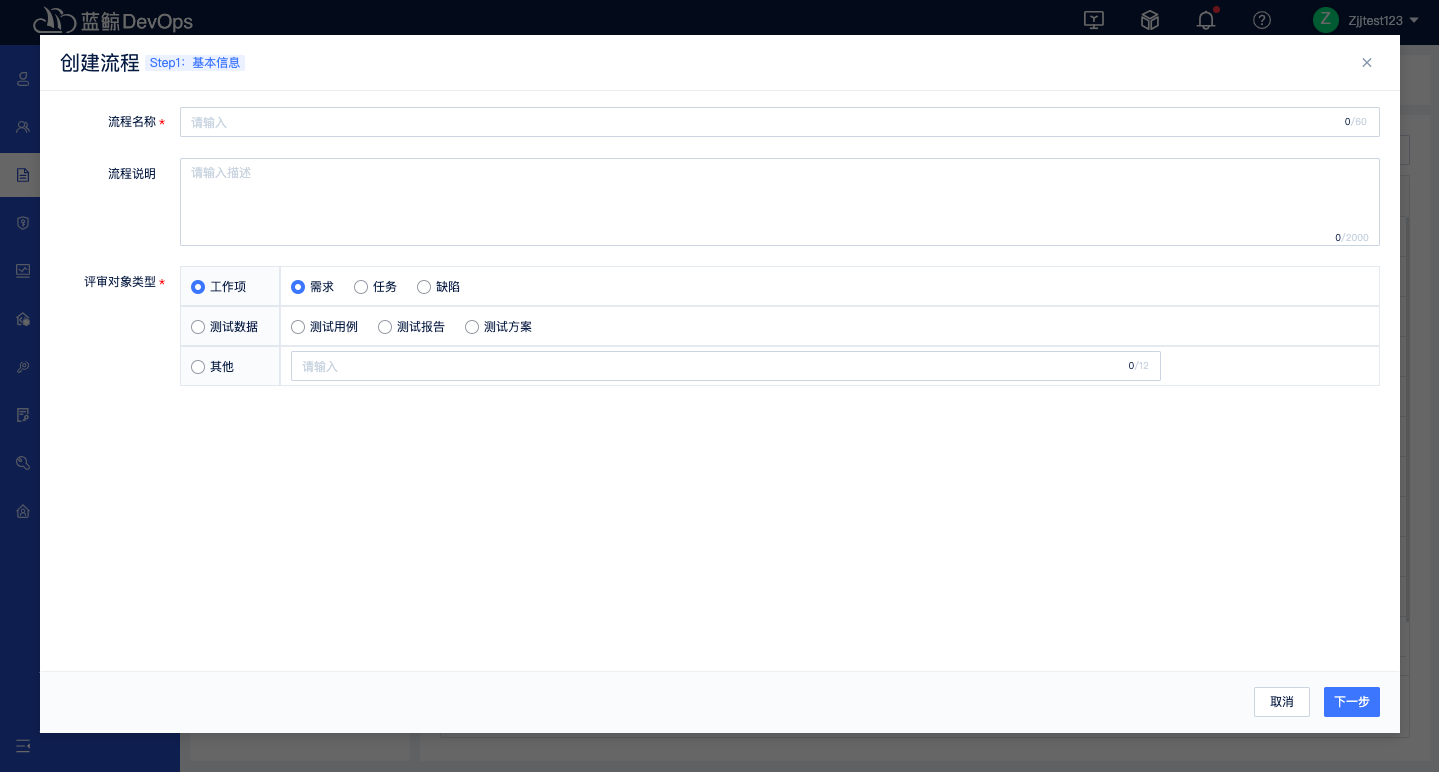This screenshot has height=772, width=1439.
Task: Select the 测试方案 radio option
Action: (472, 327)
